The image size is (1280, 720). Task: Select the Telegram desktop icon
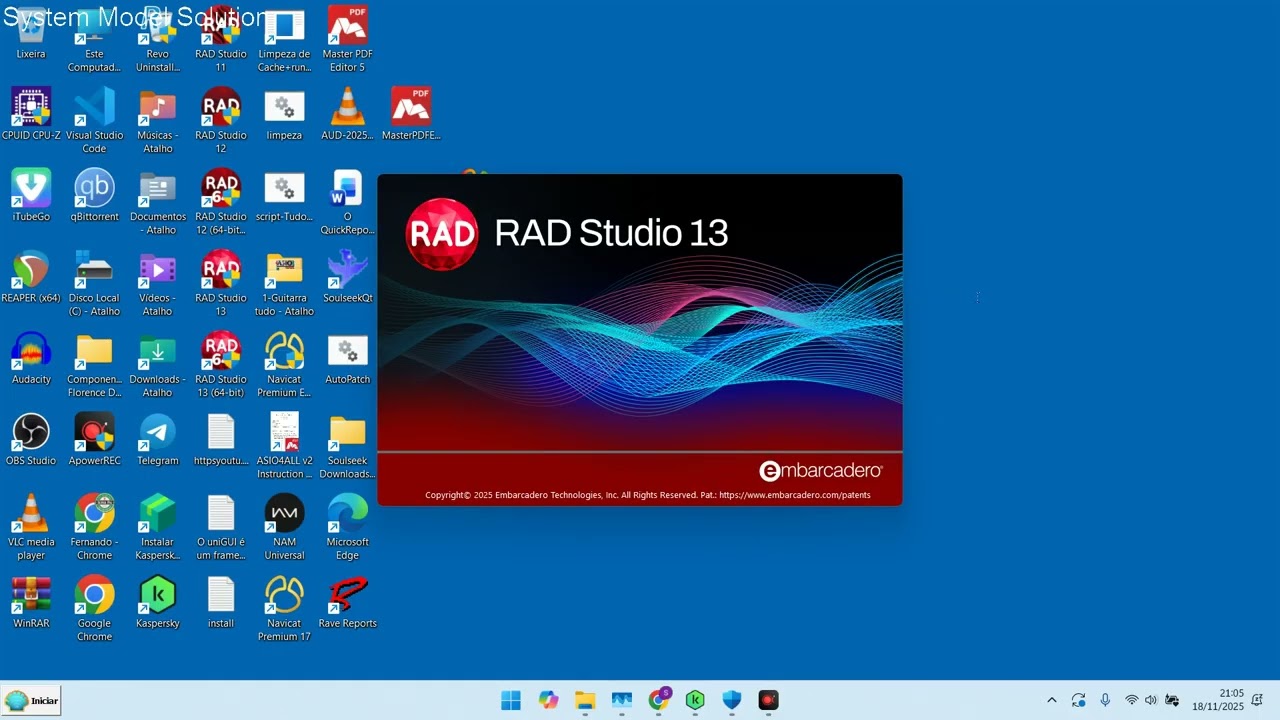pos(157,438)
